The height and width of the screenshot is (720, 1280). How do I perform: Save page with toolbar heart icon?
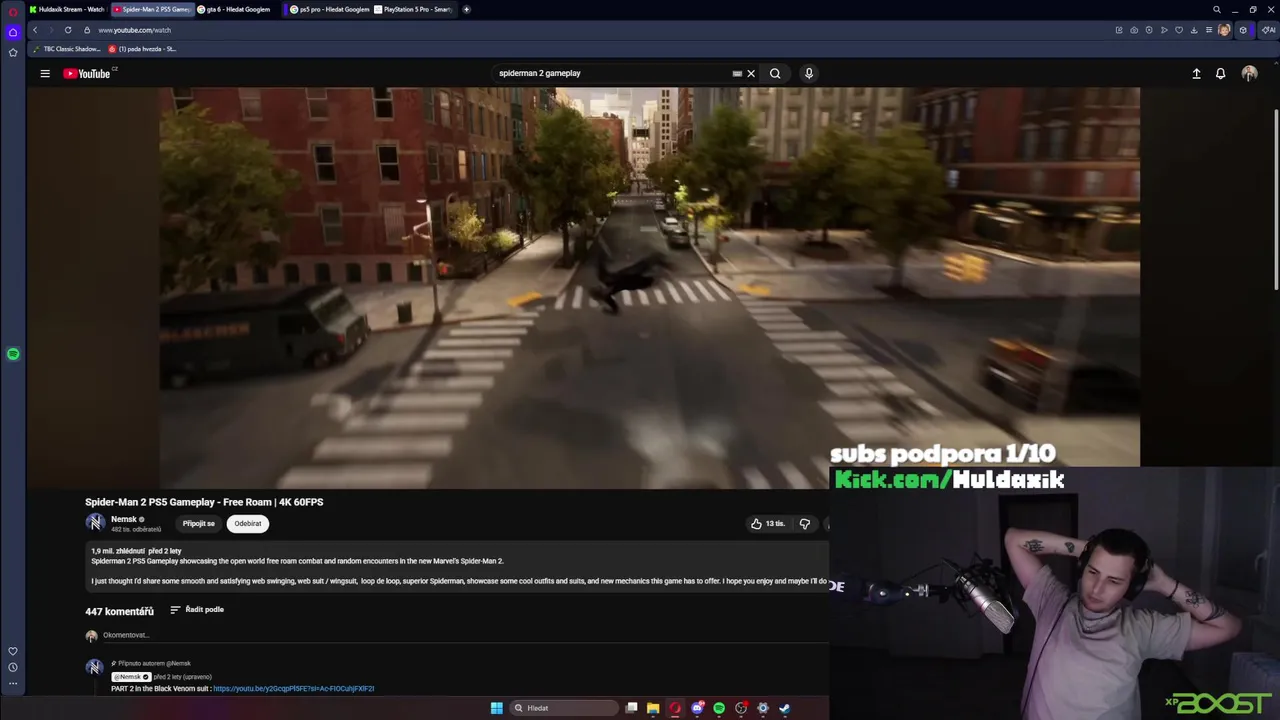coord(1179,30)
